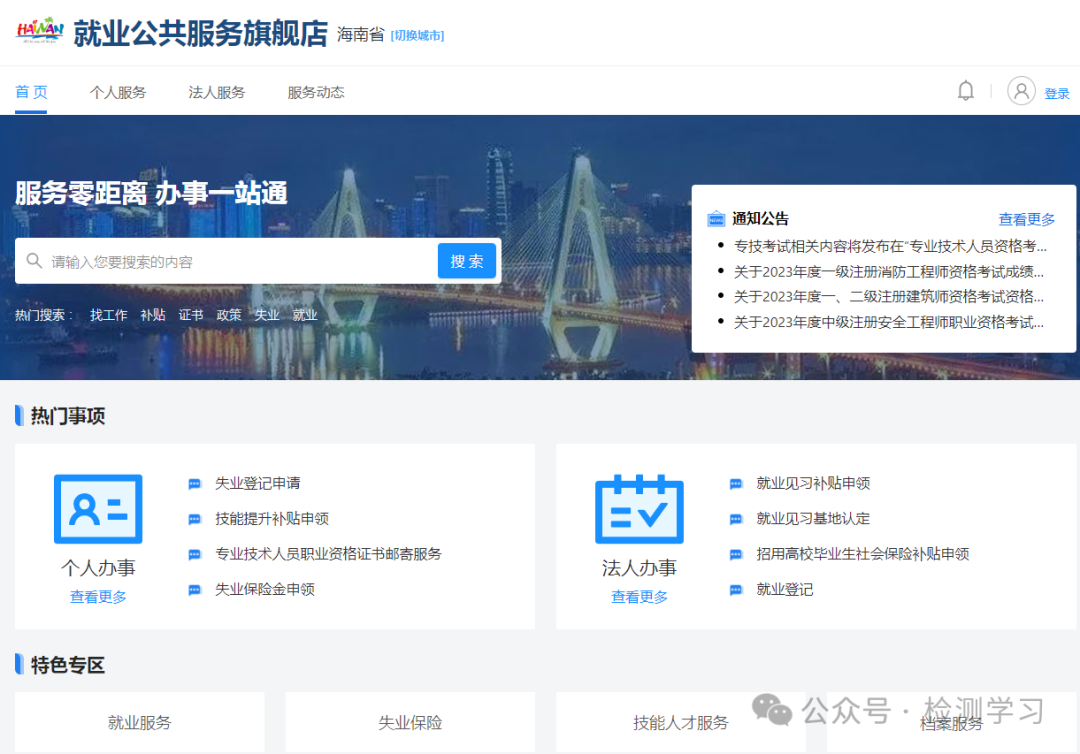Click the 法人办事 calendar icon
The height and width of the screenshot is (754, 1080).
pos(639,509)
